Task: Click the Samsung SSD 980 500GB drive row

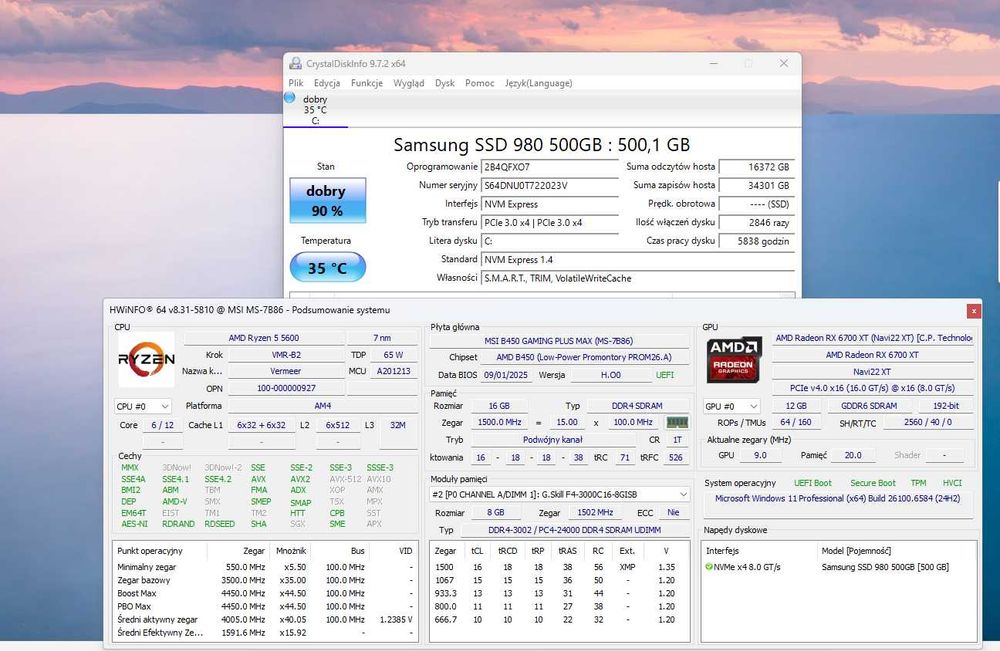Action: pyautogui.click(x=839, y=567)
